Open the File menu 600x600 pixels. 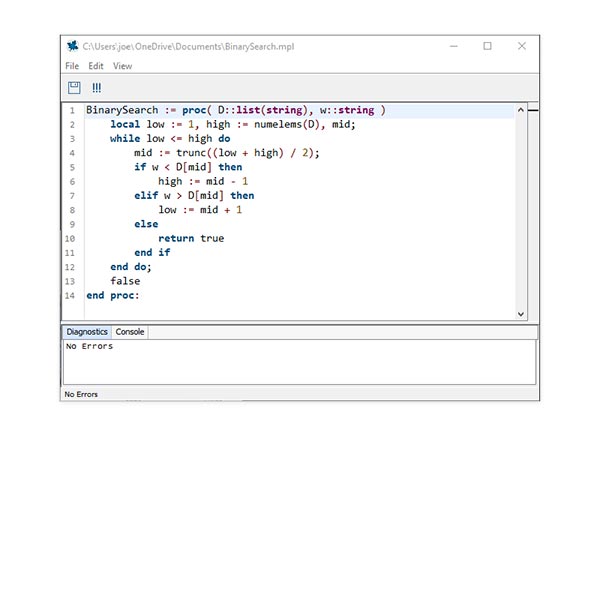click(x=72, y=66)
